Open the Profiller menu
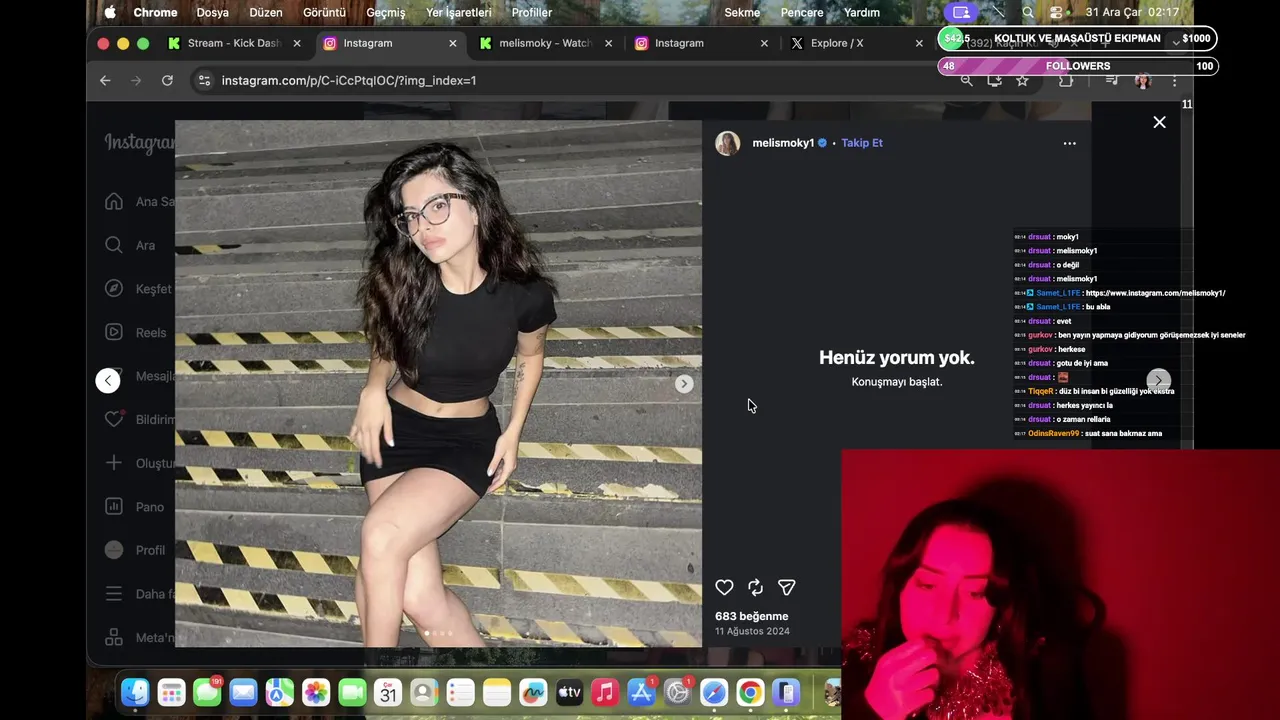The image size is (1280, 720). 532,12
